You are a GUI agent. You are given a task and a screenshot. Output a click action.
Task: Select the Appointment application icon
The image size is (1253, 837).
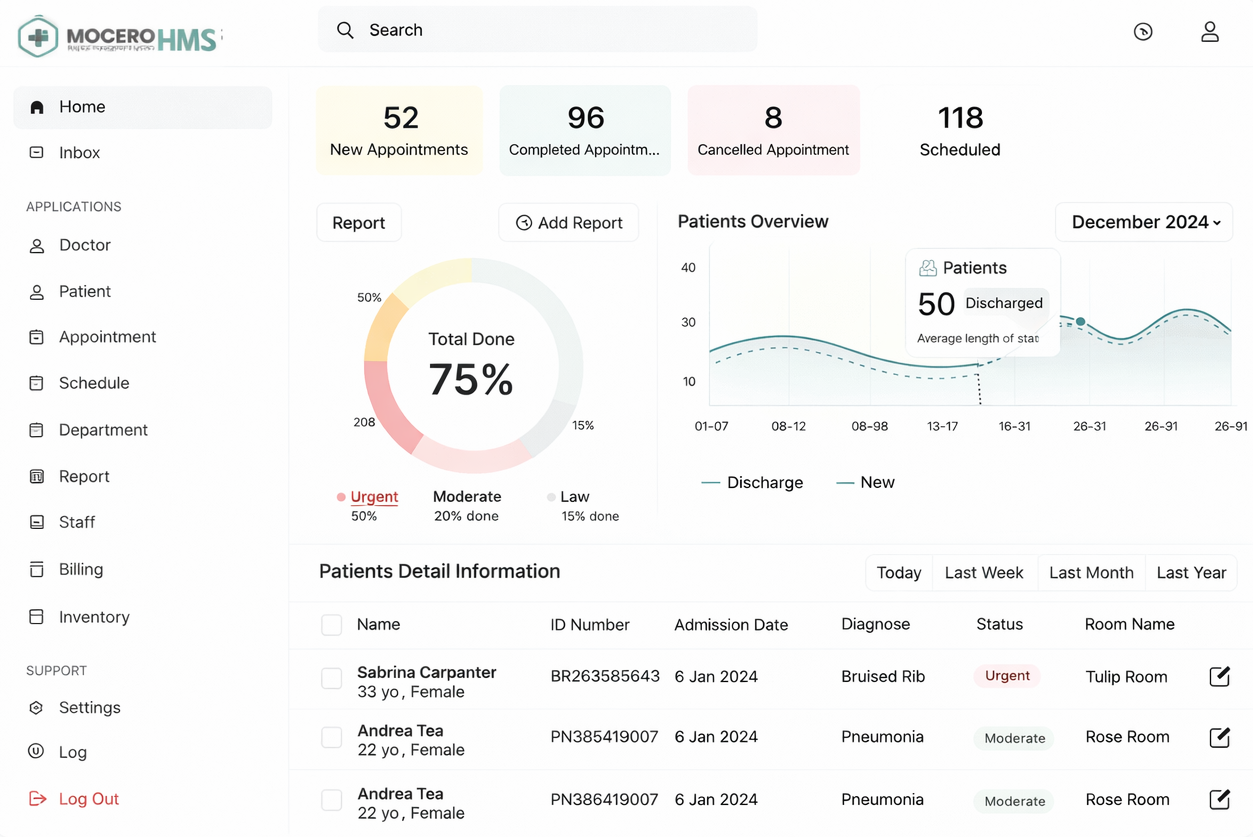[37, 337]
